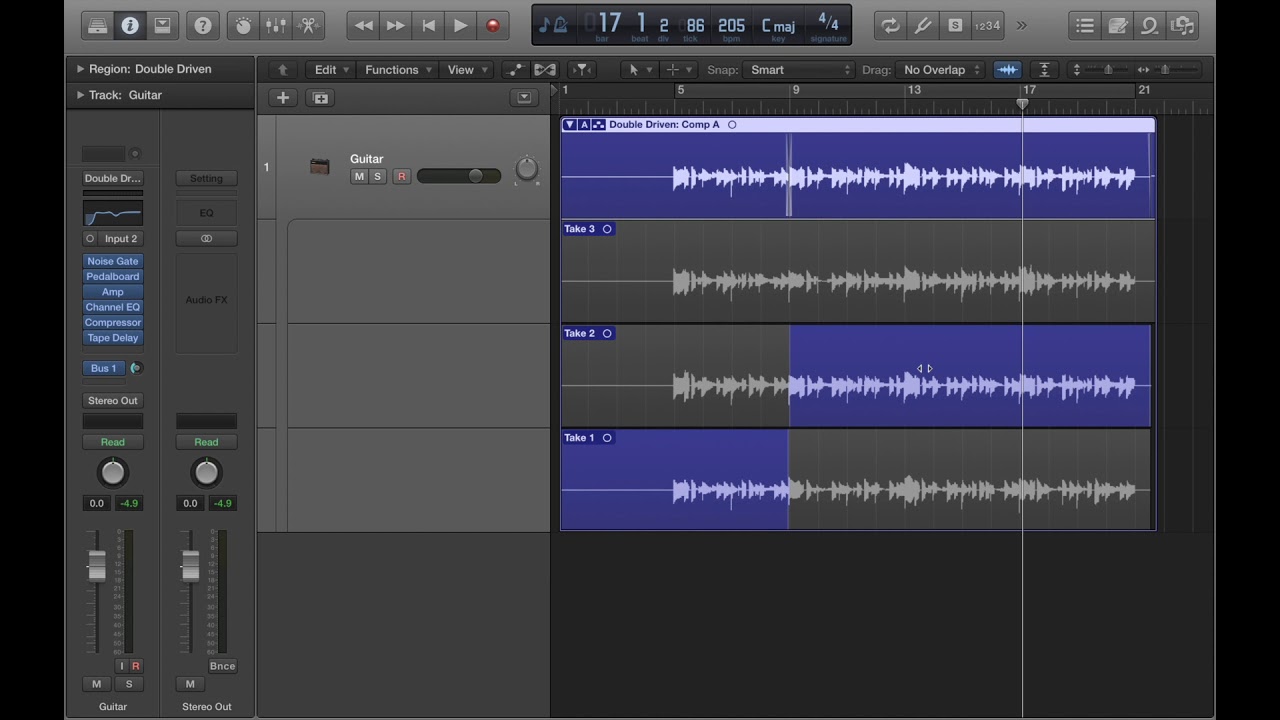Image resolution: width=1280 pixels, height=720 pixels.
Task: Open the View menu
Action: pos(466,70)
